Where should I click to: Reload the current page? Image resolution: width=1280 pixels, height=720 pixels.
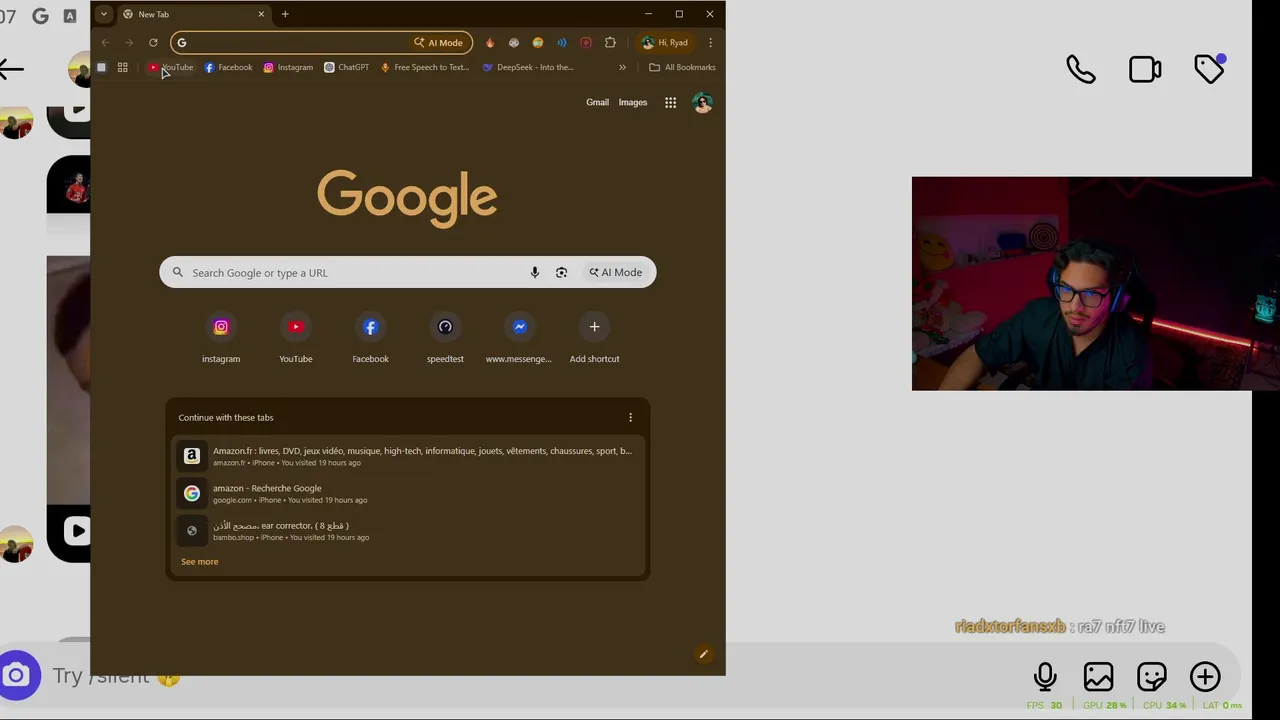coord(153,43)
